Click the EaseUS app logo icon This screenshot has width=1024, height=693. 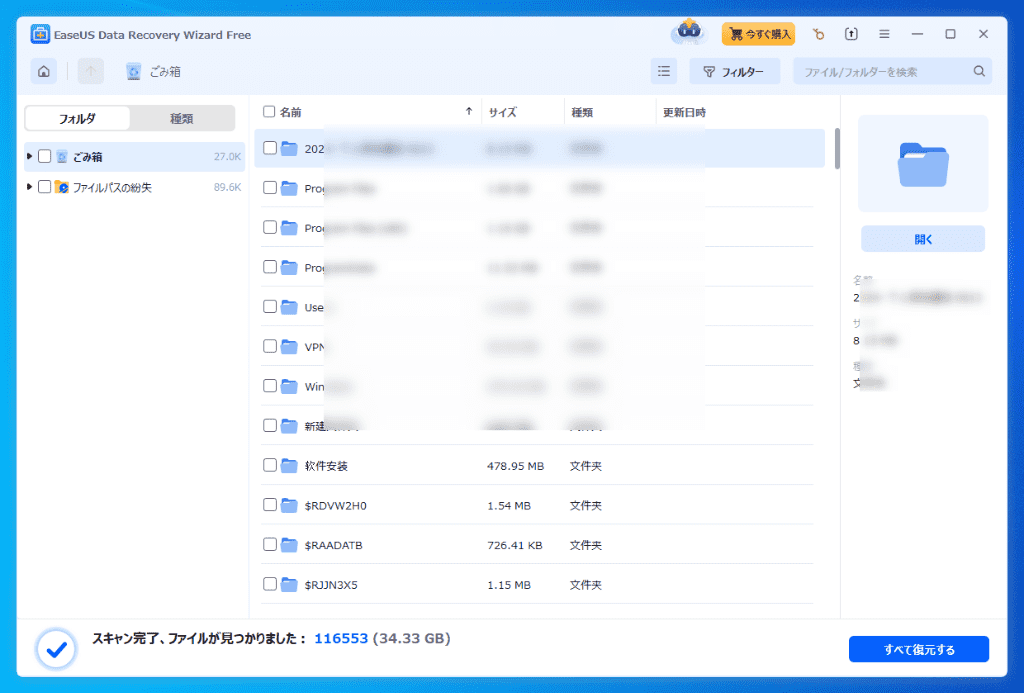40,35
